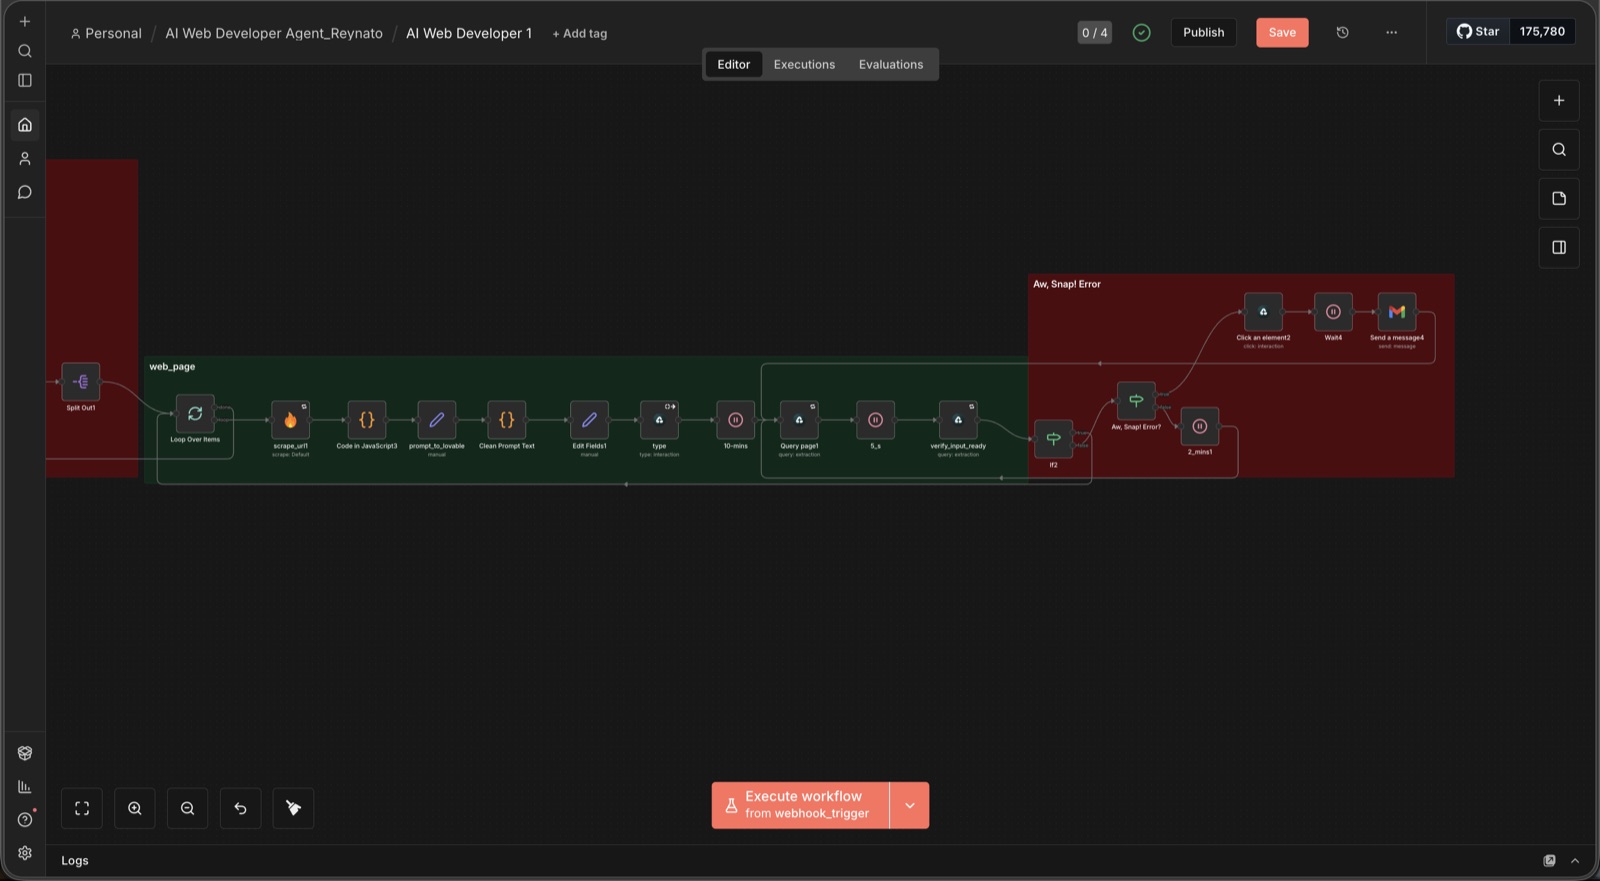Screen dimensions: 1600x881
Task: Execute workflow from webhook_trigger
Action: 801,805
